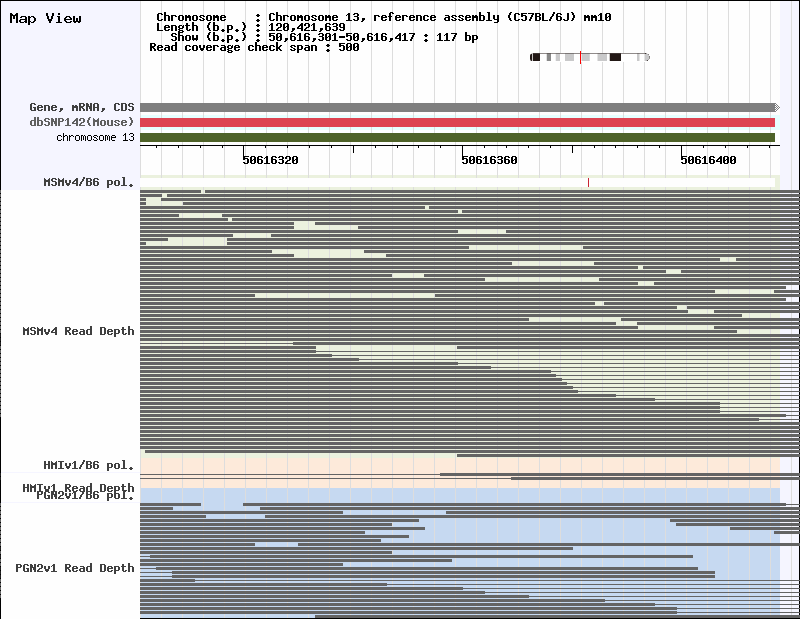
Task: Click the green chromosome 13 track bar
Action: click(x=458, y=138)
